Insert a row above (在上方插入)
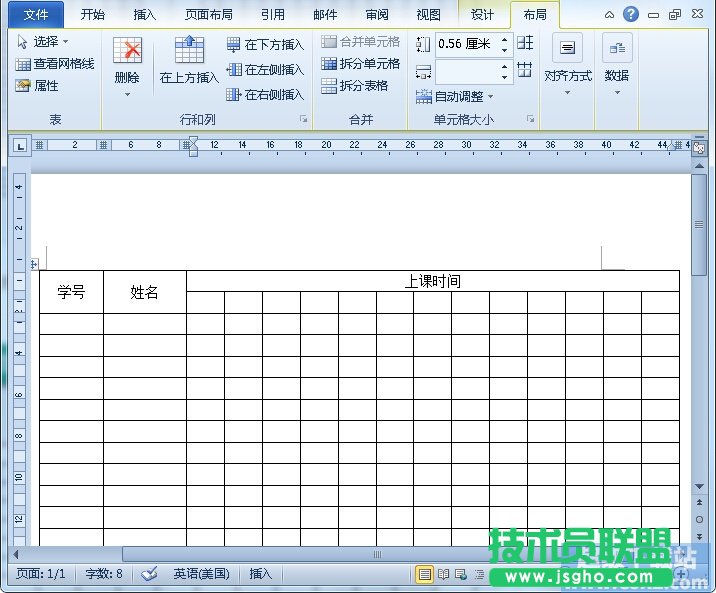The image size is (716, 593). tap(189, 59)
